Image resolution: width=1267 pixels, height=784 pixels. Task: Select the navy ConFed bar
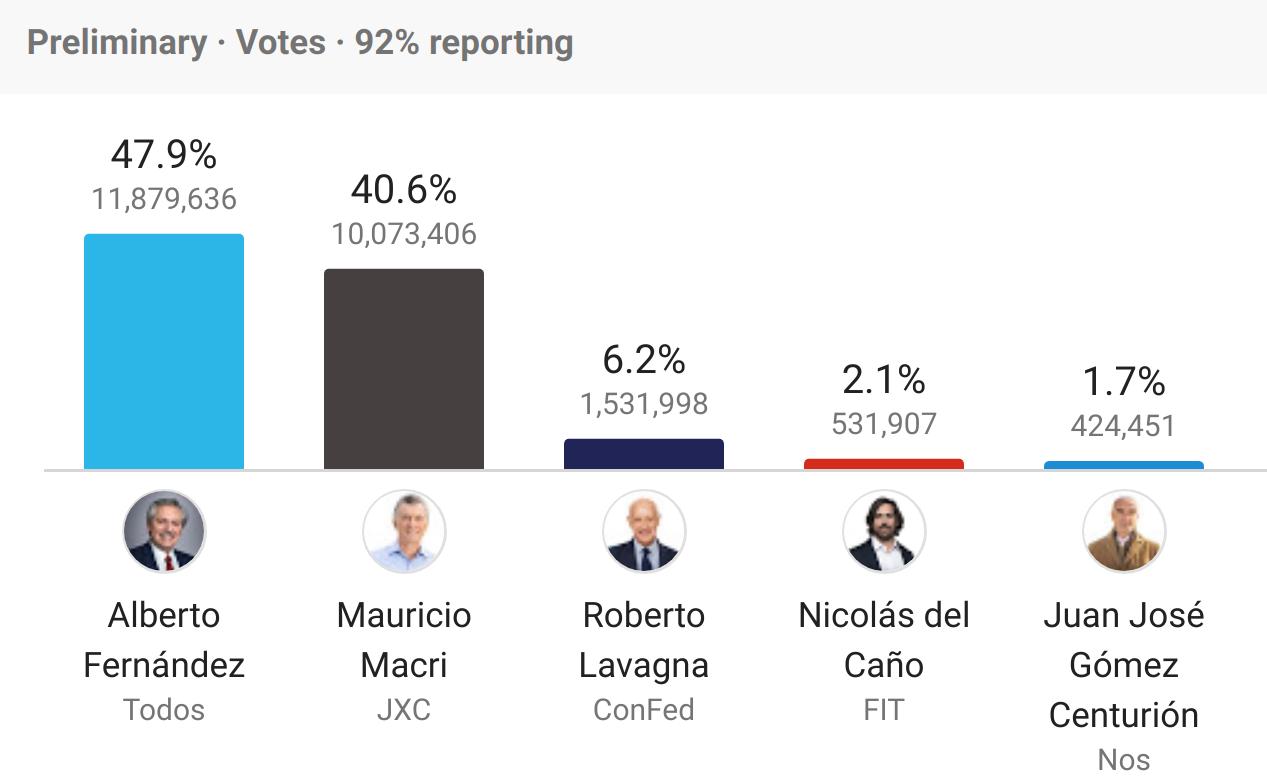pos(644,454)
